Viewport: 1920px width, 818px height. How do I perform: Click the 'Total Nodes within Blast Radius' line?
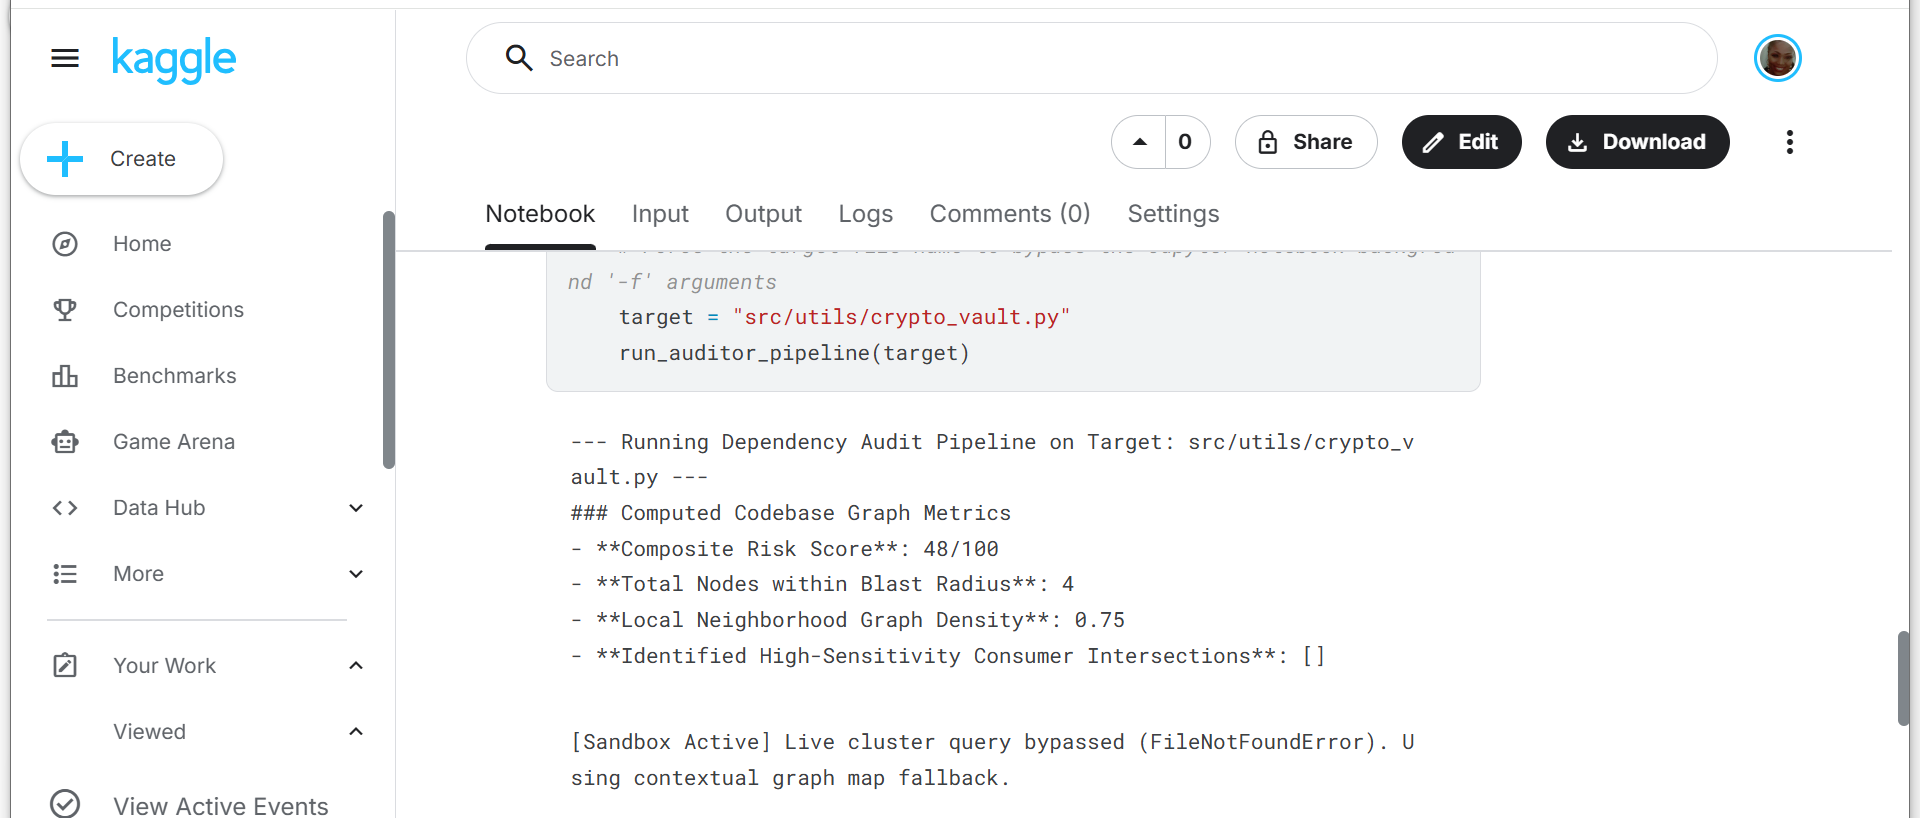coord(823,584)
